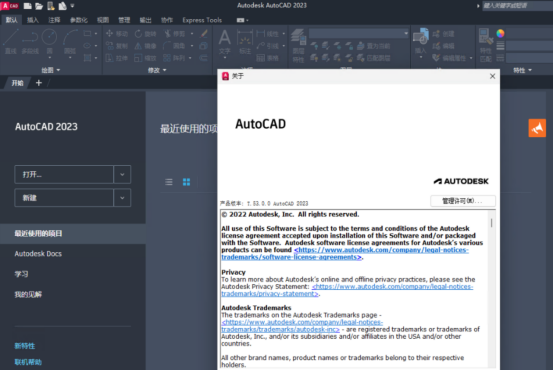
Task: Activate the Stretch (拉伸) command
Action: 117,58
